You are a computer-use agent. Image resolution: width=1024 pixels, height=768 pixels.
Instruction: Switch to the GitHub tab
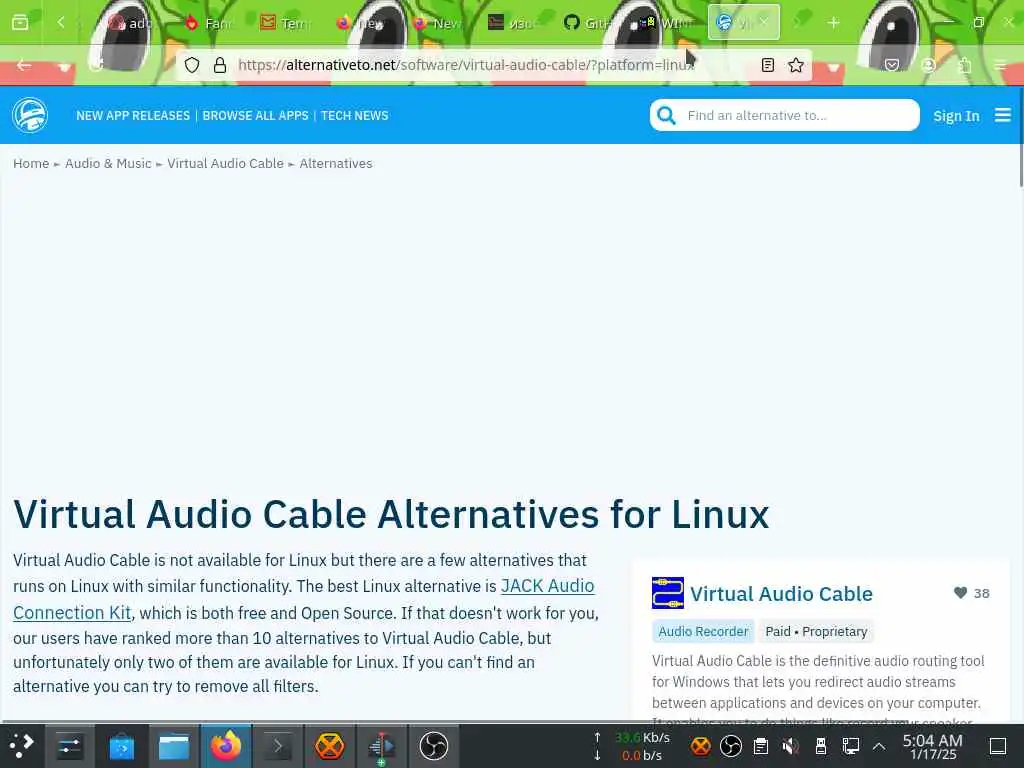pos(588,23)
